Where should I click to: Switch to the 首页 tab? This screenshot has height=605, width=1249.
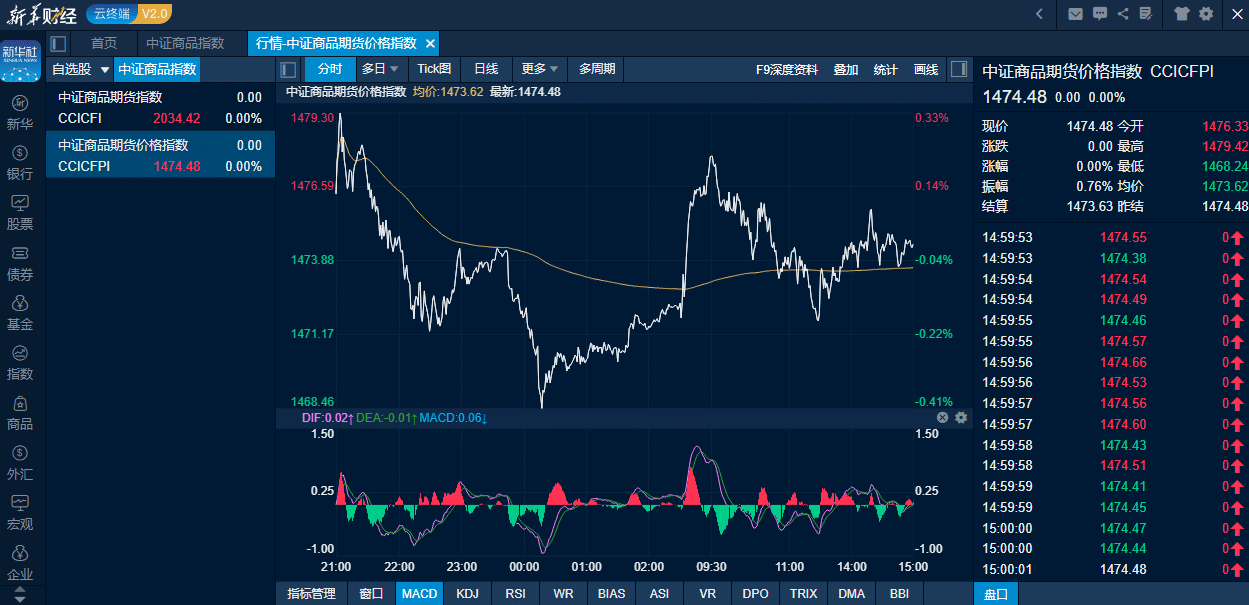click(x=104, y=43)
